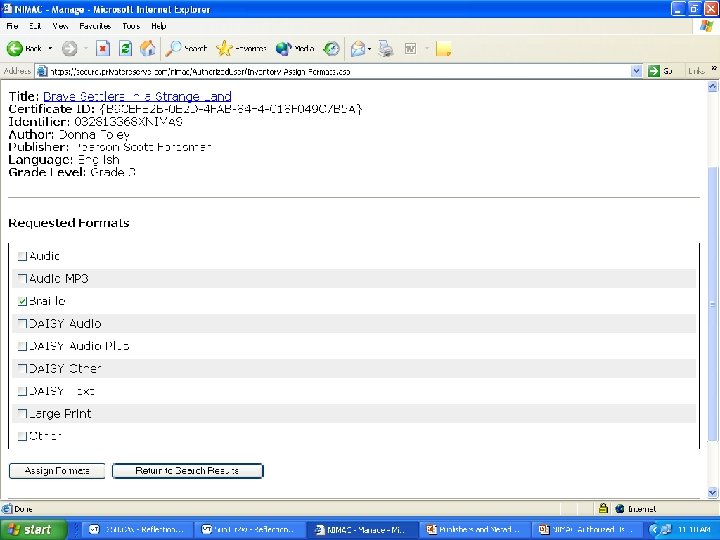Check the Large Print checkbox
The image size is (720, 540).
[x=22, y=414]
